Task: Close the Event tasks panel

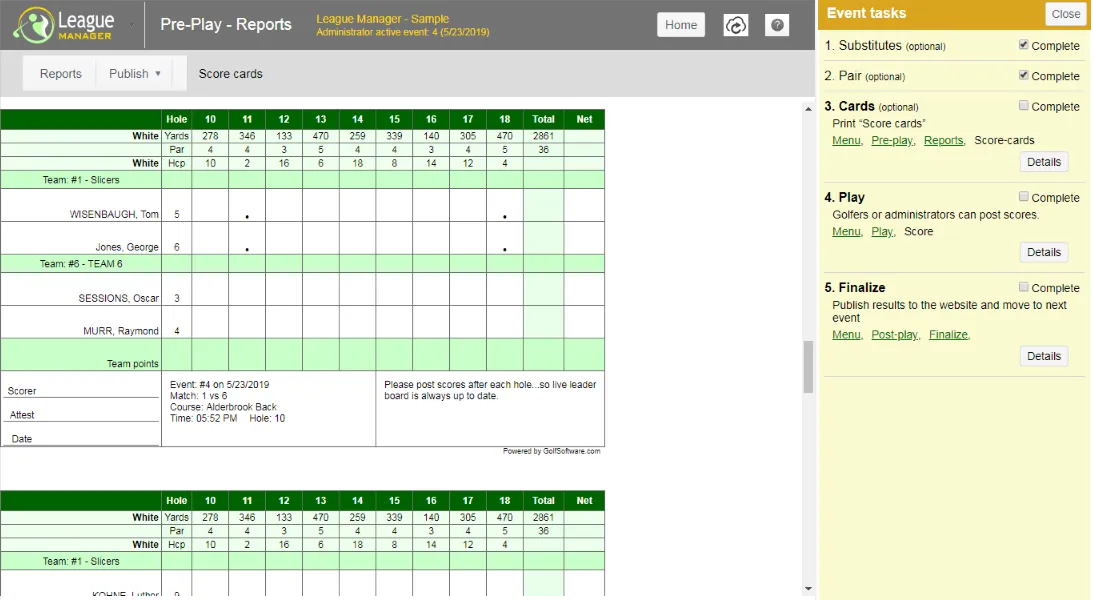Action: 1065,14
